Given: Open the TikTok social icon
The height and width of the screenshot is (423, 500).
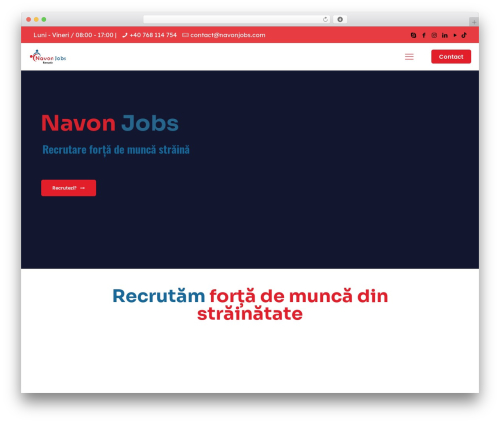Looking at the screenshot, I should click(x=464, y=35).
